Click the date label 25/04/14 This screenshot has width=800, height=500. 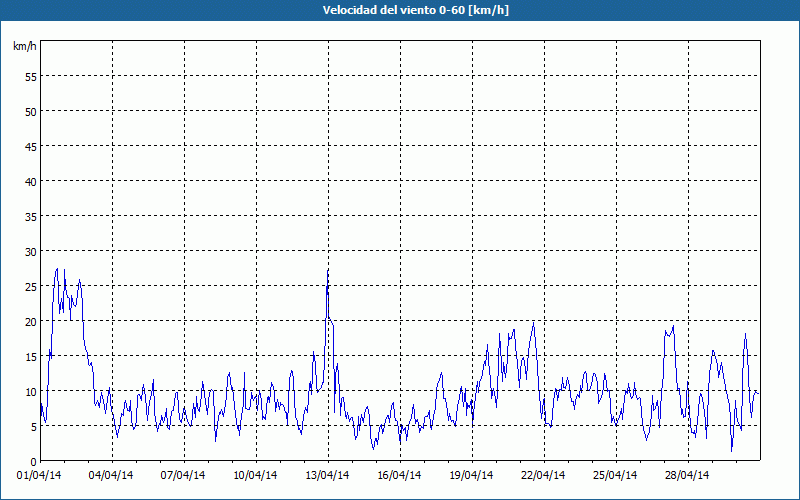click(x=615, y=475)
